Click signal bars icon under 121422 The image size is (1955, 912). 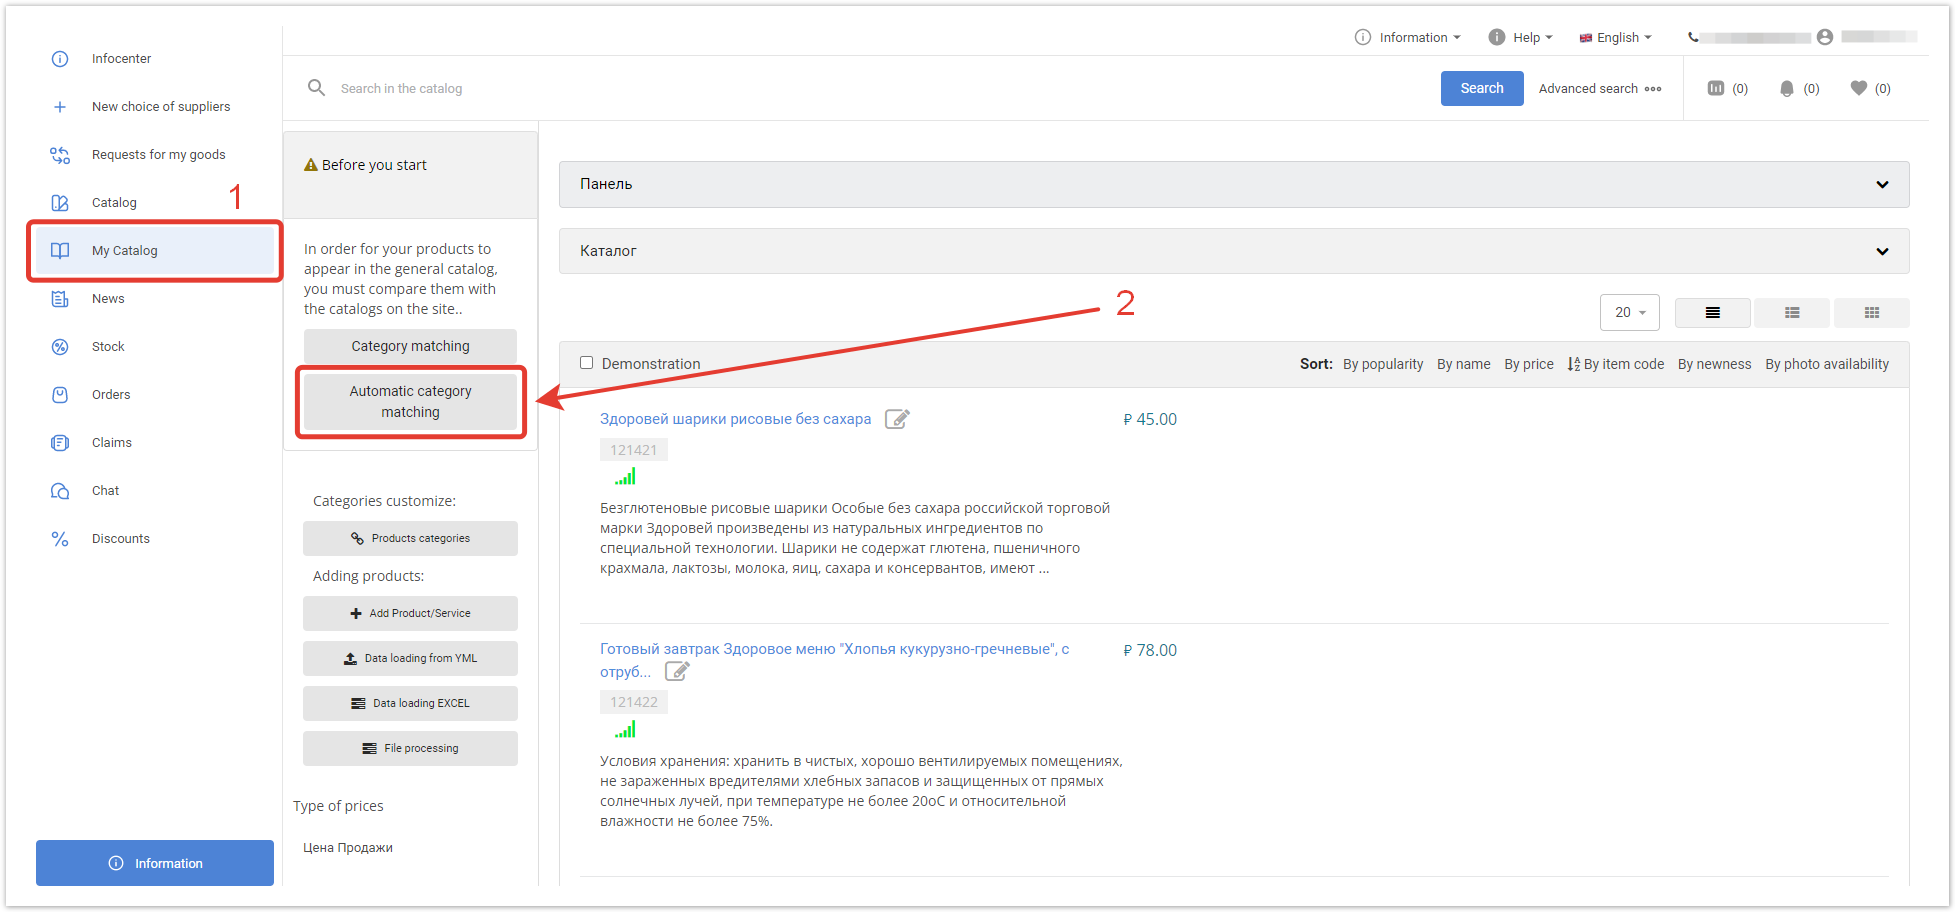point(625,730)
